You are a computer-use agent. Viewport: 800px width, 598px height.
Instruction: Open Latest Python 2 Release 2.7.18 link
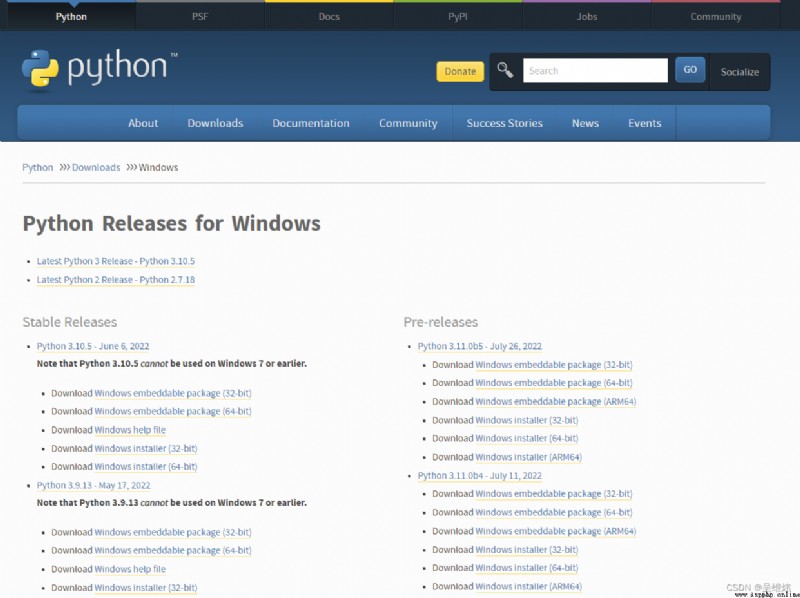(x=116, y=280)
